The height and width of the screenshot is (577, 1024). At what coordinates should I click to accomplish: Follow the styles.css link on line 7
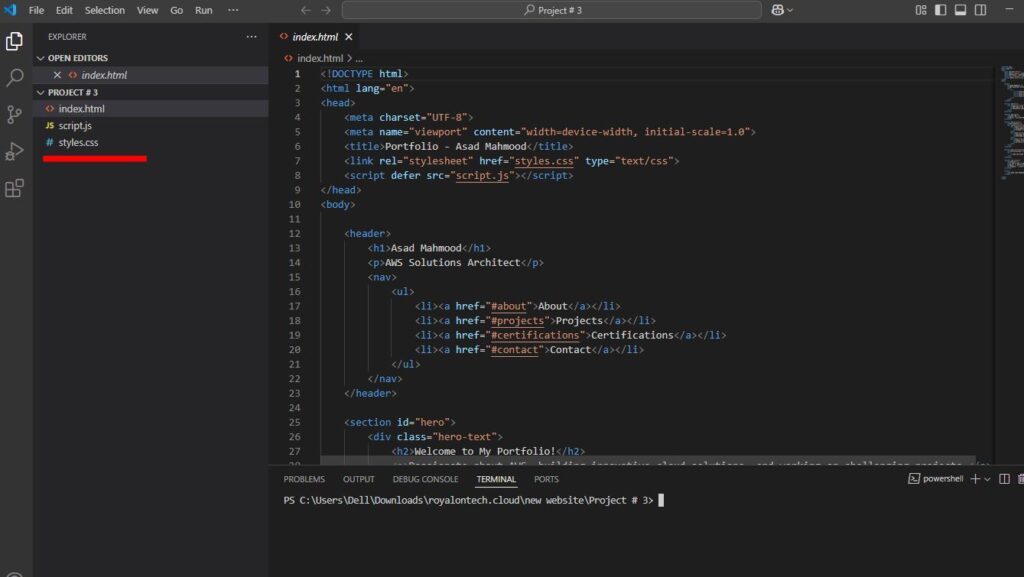coord(544,161)
